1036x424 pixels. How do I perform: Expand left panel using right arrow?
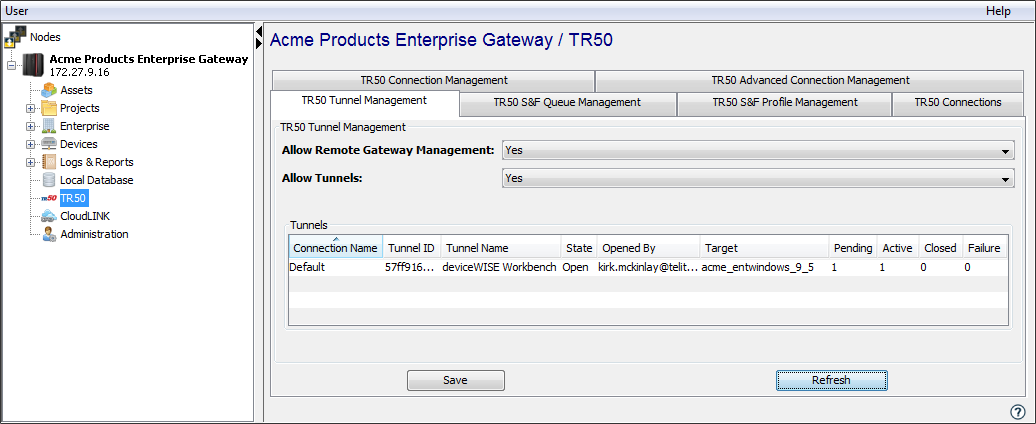(x=259, y=44)
